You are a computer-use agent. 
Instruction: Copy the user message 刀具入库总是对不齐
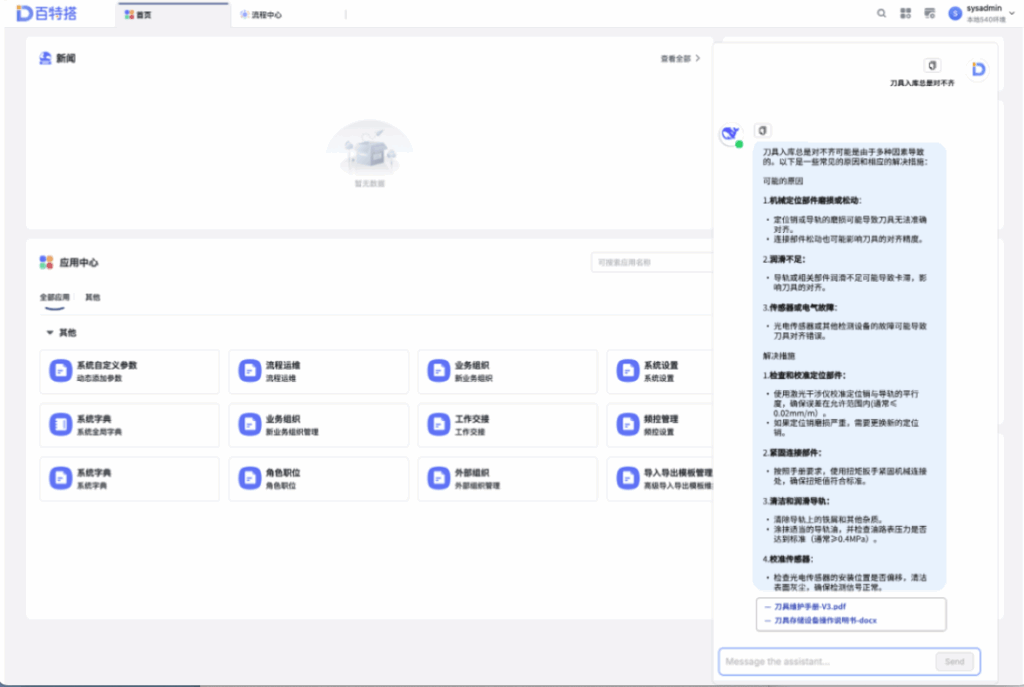932,65
